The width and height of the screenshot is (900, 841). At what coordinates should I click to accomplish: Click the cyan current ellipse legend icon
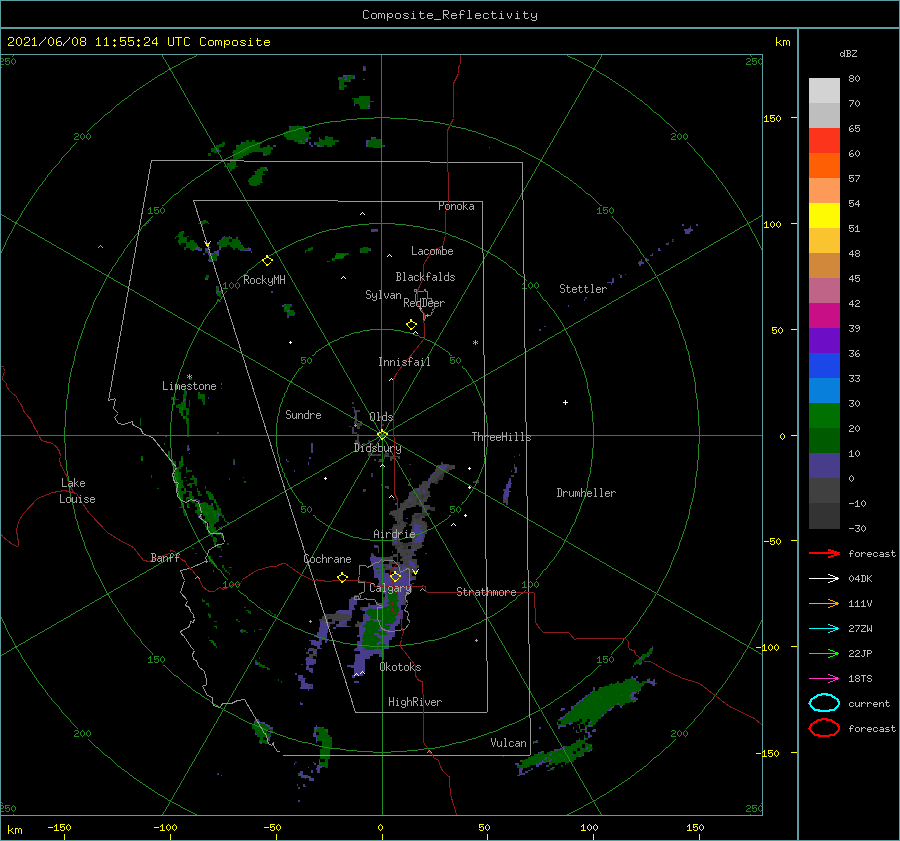pos(824,703)
